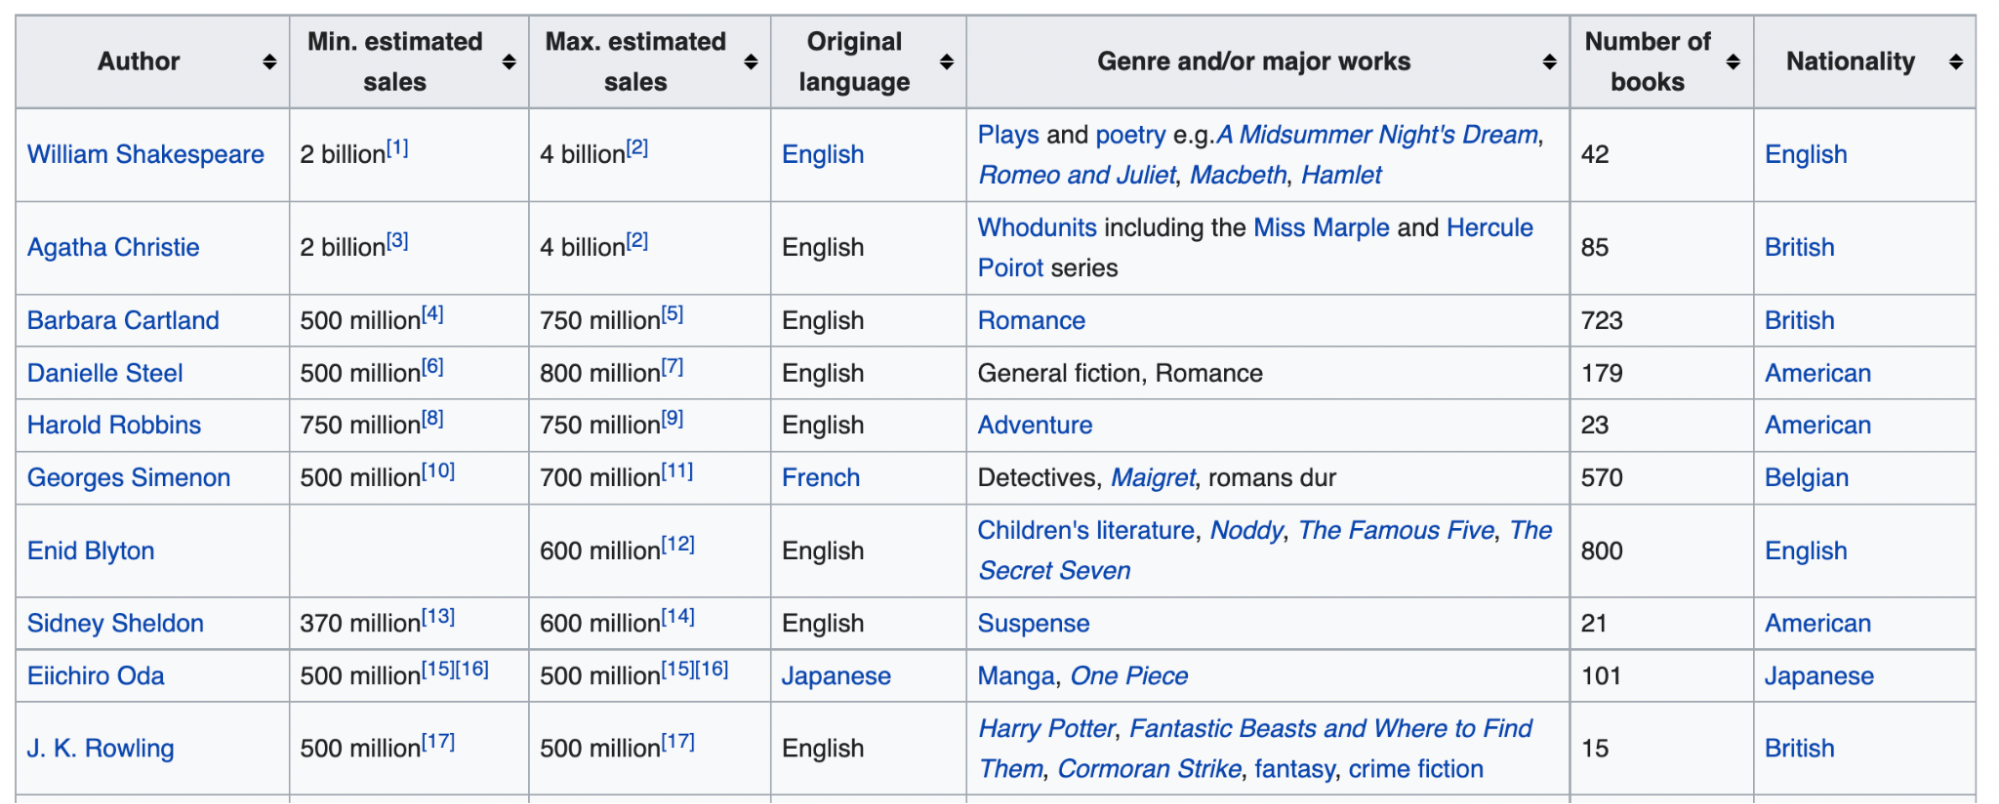Sort by Genre and/or major works arrows
This screenshot has height=804, width=1999.
[x=1550, y=62]
